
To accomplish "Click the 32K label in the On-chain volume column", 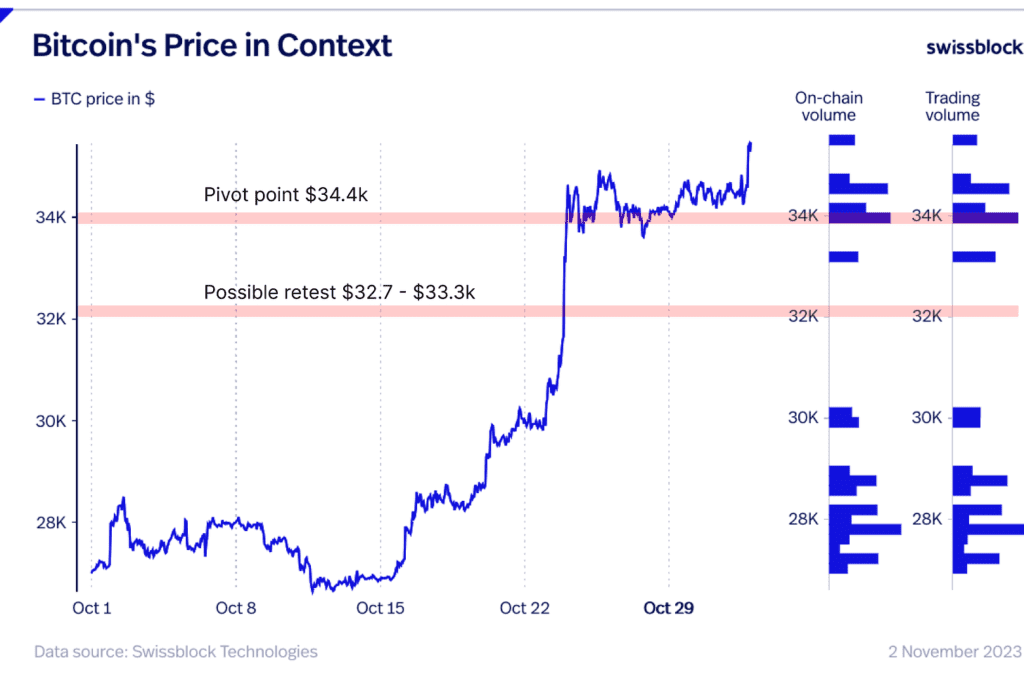I will (x=805, y=316).
